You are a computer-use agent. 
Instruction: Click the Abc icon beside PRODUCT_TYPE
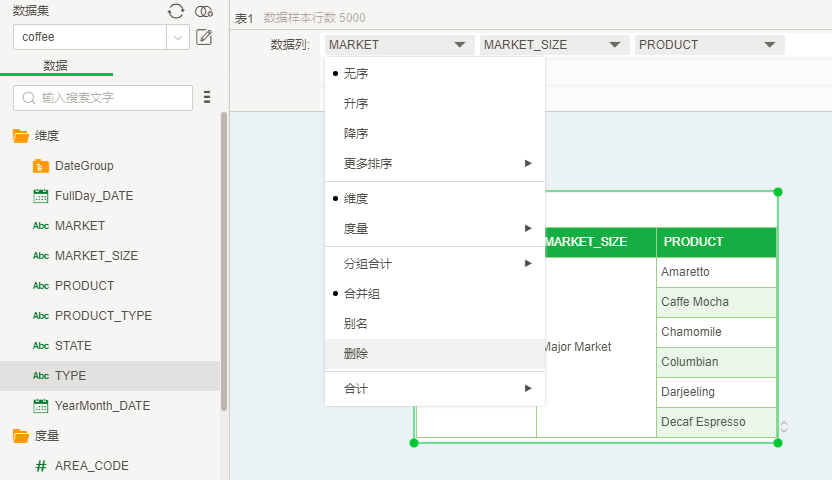click(x=41, y=316)
